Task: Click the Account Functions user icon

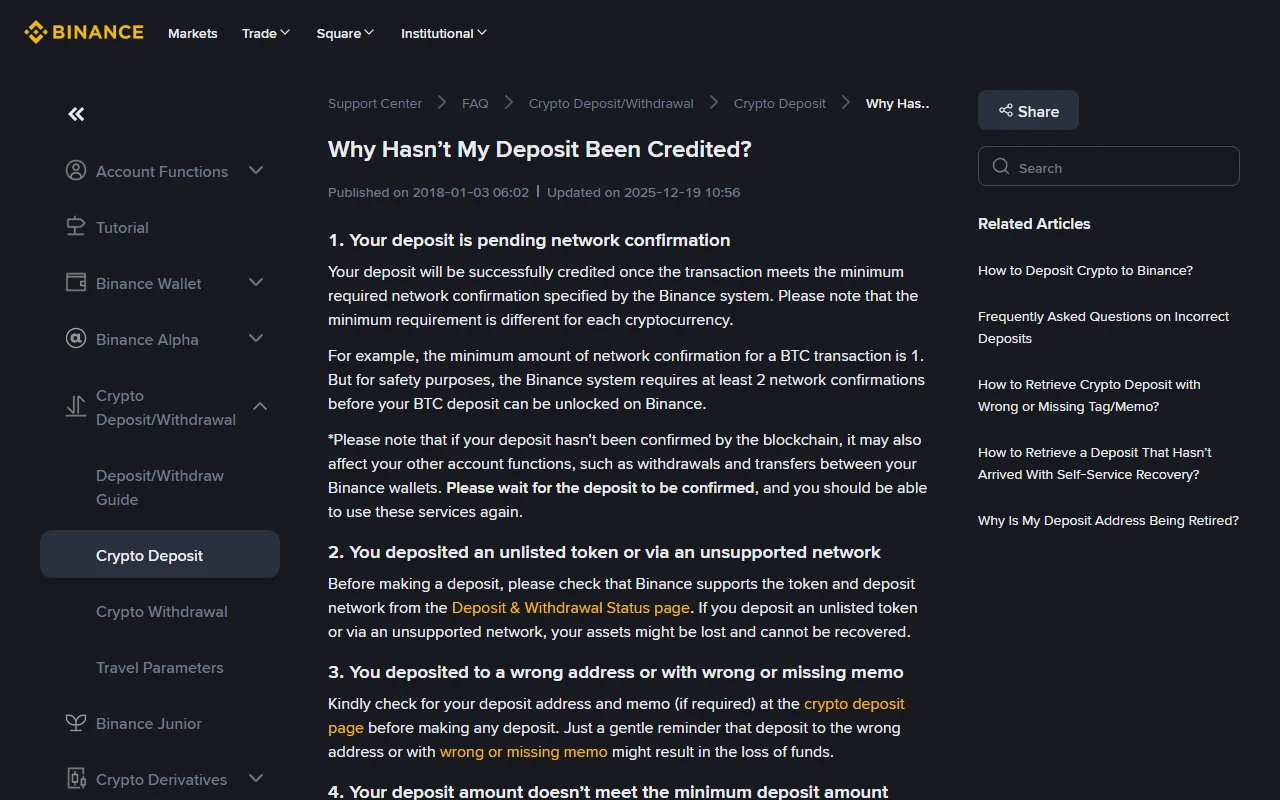Action: [76, 171]
